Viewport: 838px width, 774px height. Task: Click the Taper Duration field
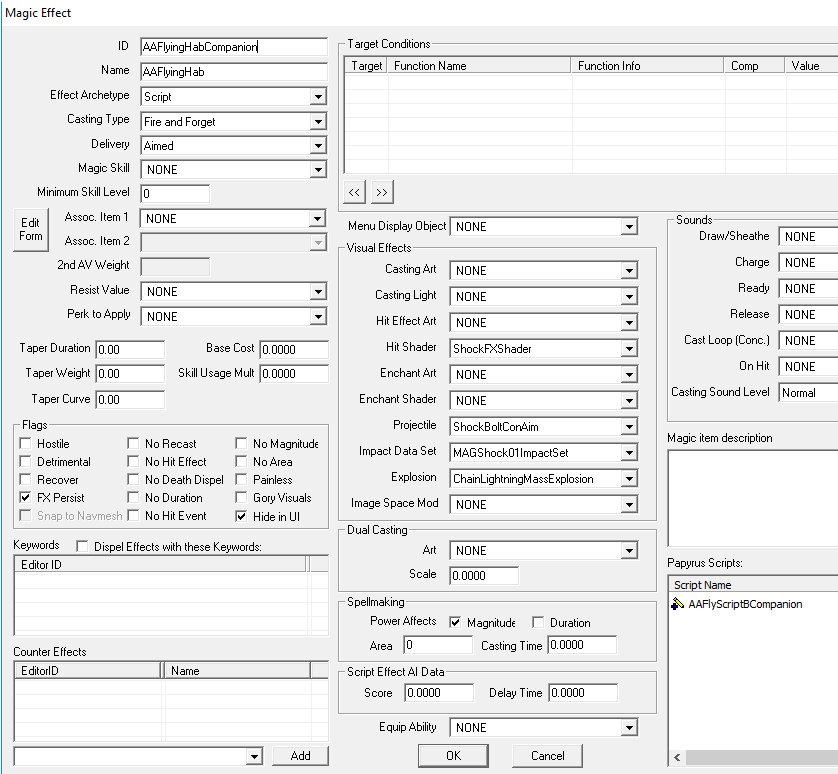click(x=130, y=350)
